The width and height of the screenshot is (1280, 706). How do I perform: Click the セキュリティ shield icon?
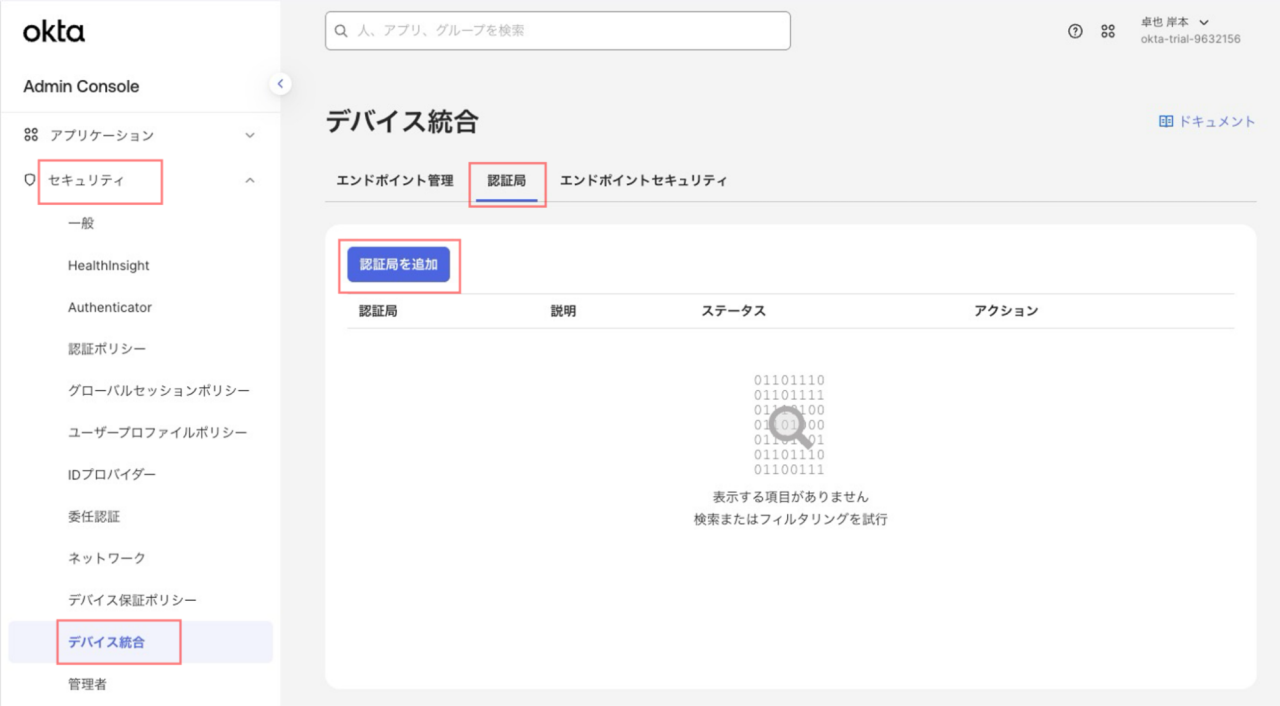point(30,180)
